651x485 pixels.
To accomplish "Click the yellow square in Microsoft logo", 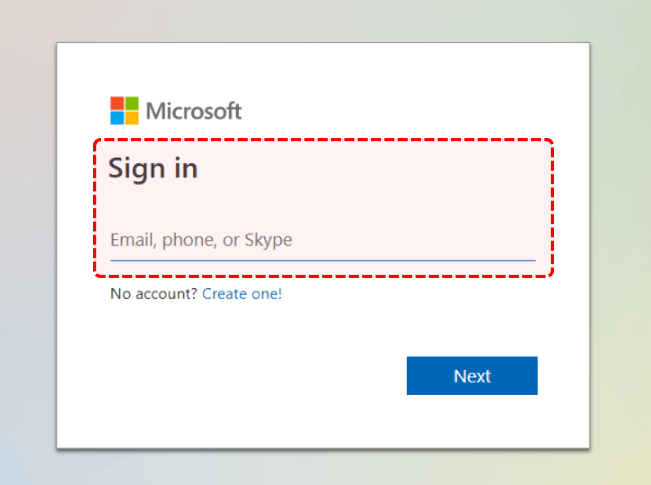I will 132,118.
